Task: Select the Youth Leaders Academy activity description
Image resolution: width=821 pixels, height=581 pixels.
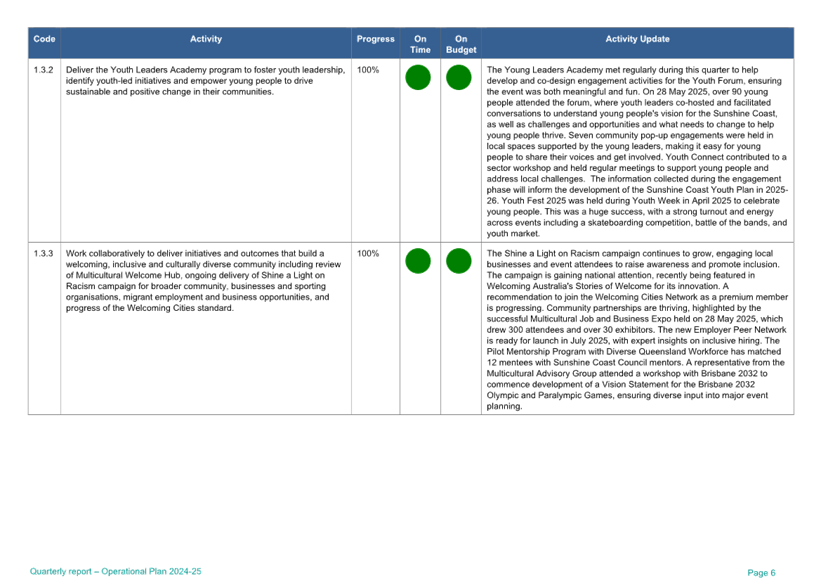Action: click(205, 80)
